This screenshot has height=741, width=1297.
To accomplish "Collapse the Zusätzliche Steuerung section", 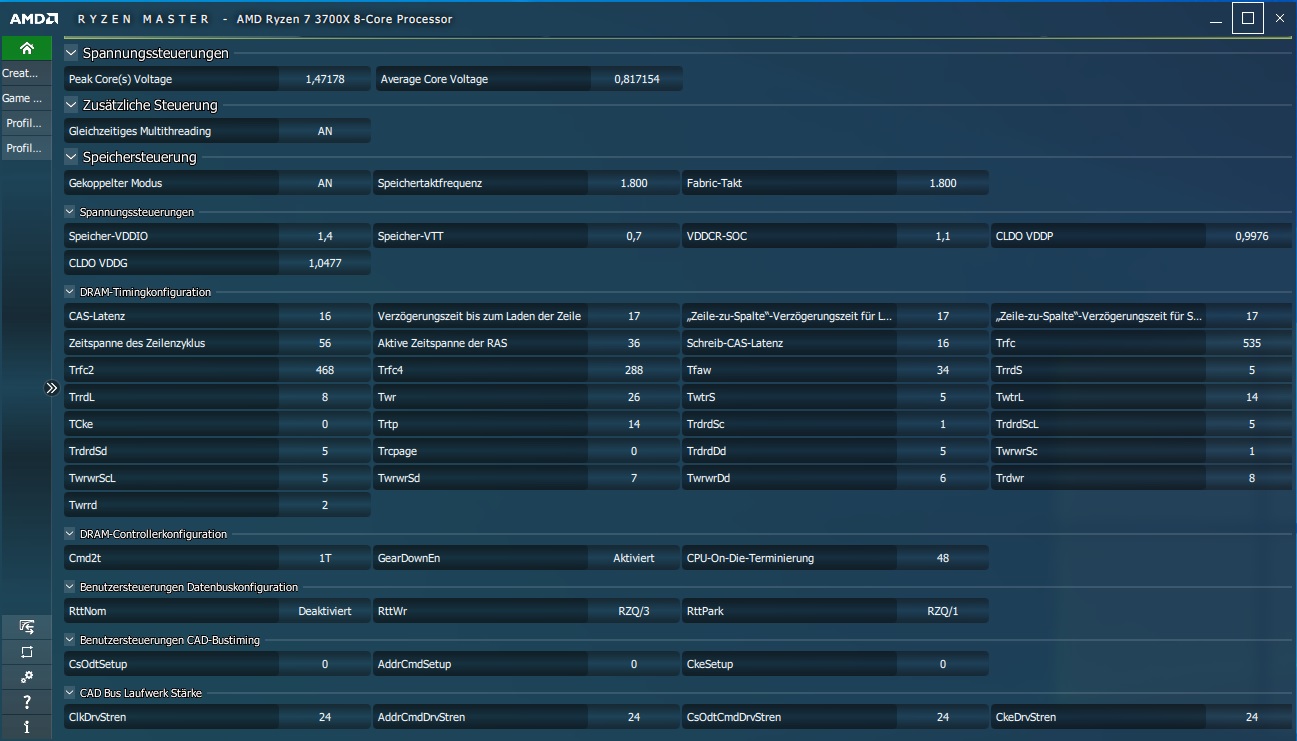I will [71, 104].
